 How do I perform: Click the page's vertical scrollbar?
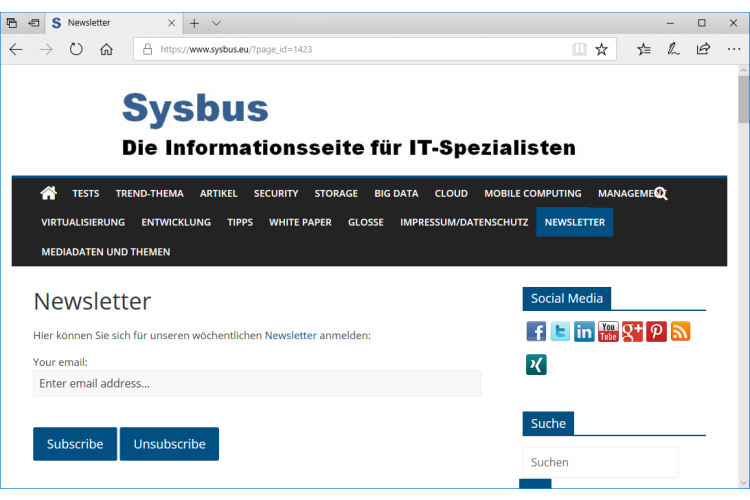tap(743, 100)
